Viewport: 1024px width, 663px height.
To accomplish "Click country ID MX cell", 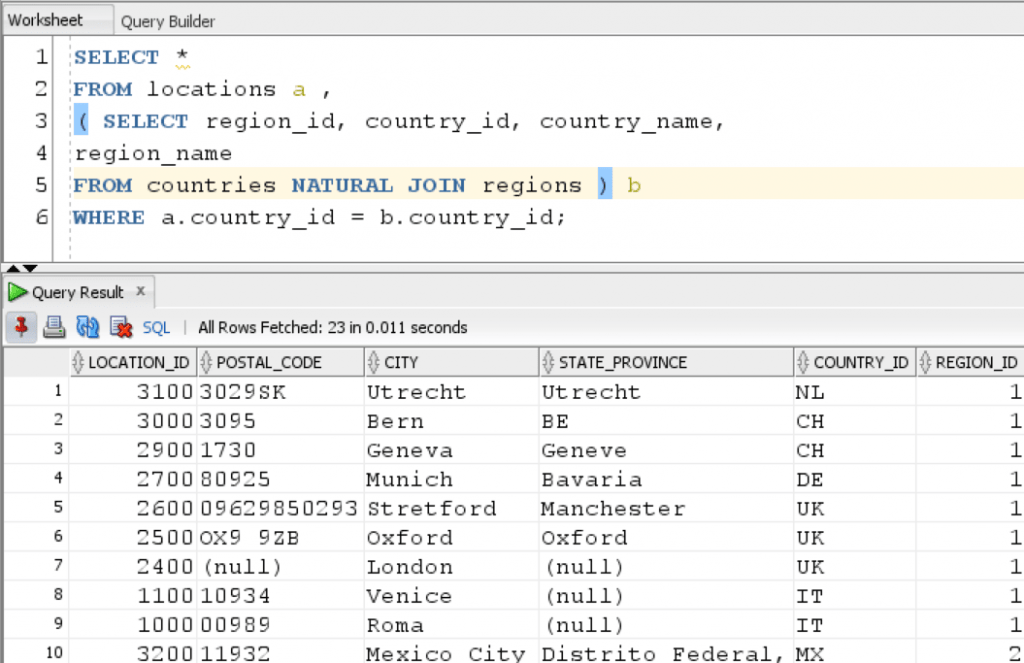I will 855,653.
